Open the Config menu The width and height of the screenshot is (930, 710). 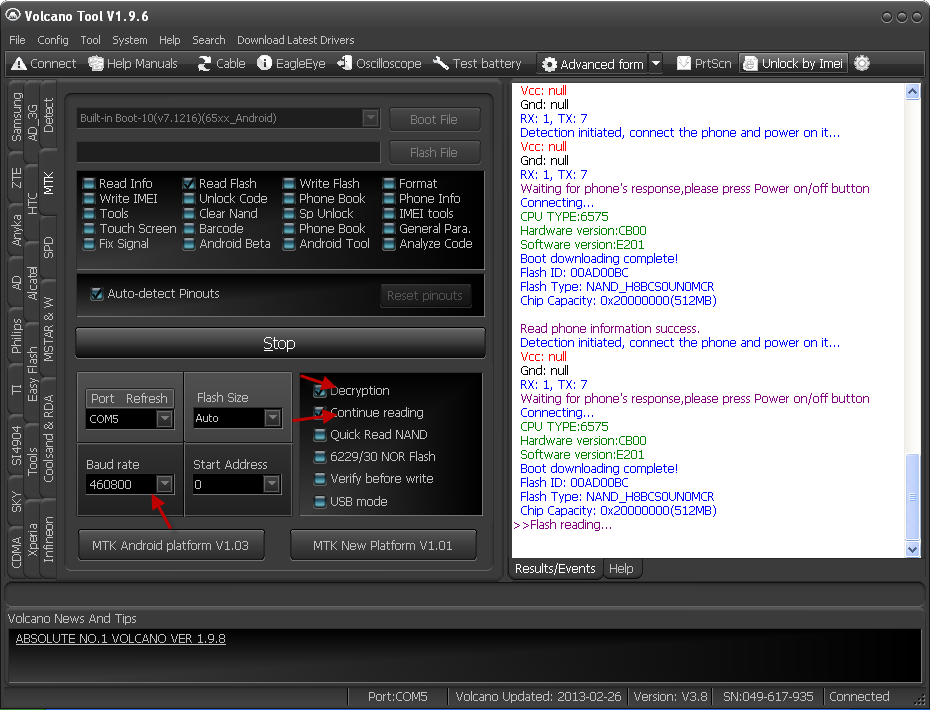tap(53, 40)
